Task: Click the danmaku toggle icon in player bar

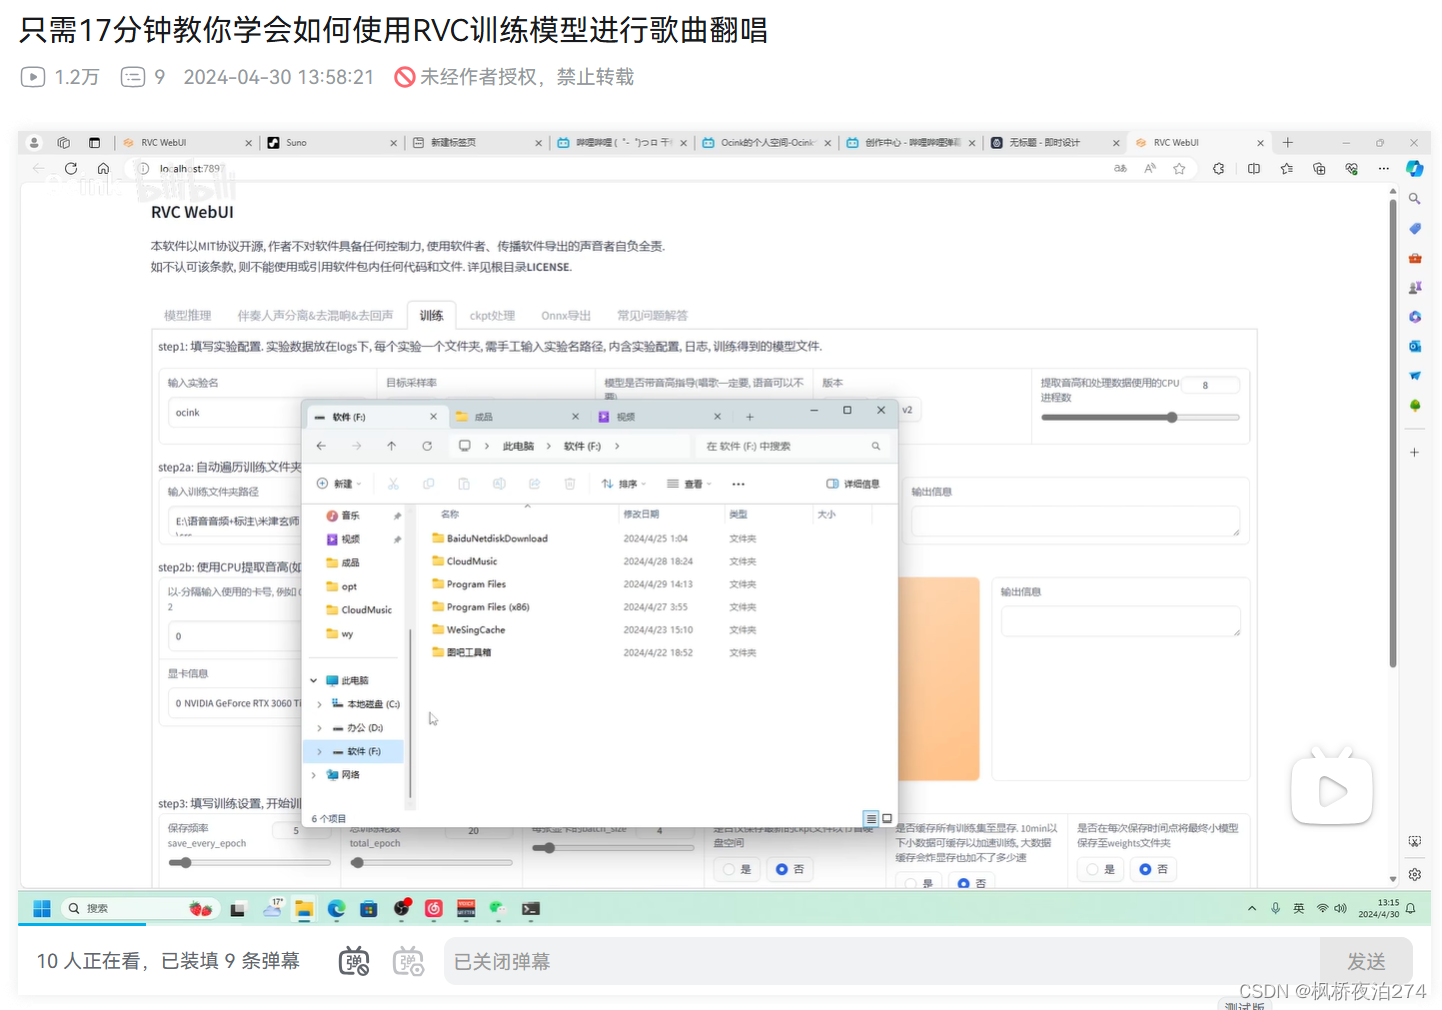Action: click(x=354, y=961)
